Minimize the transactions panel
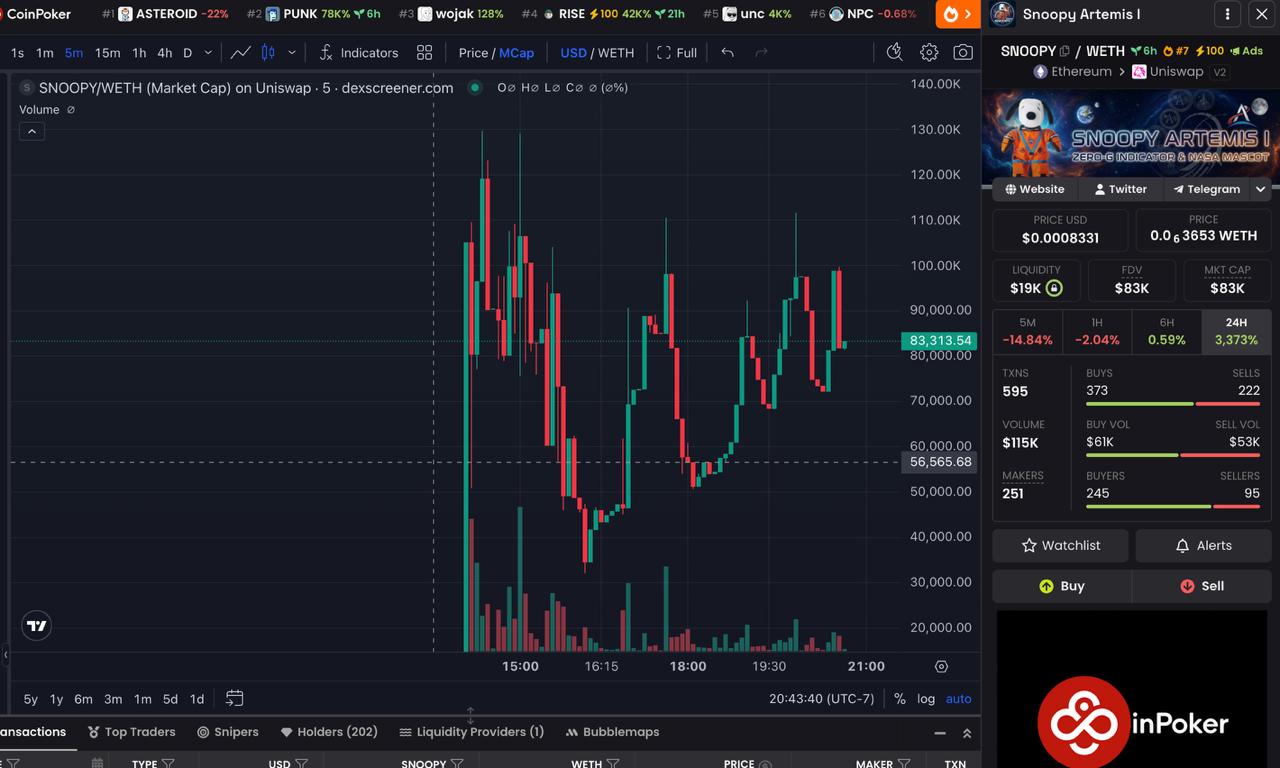The image size is (1280, 768). tap(940, 733)
